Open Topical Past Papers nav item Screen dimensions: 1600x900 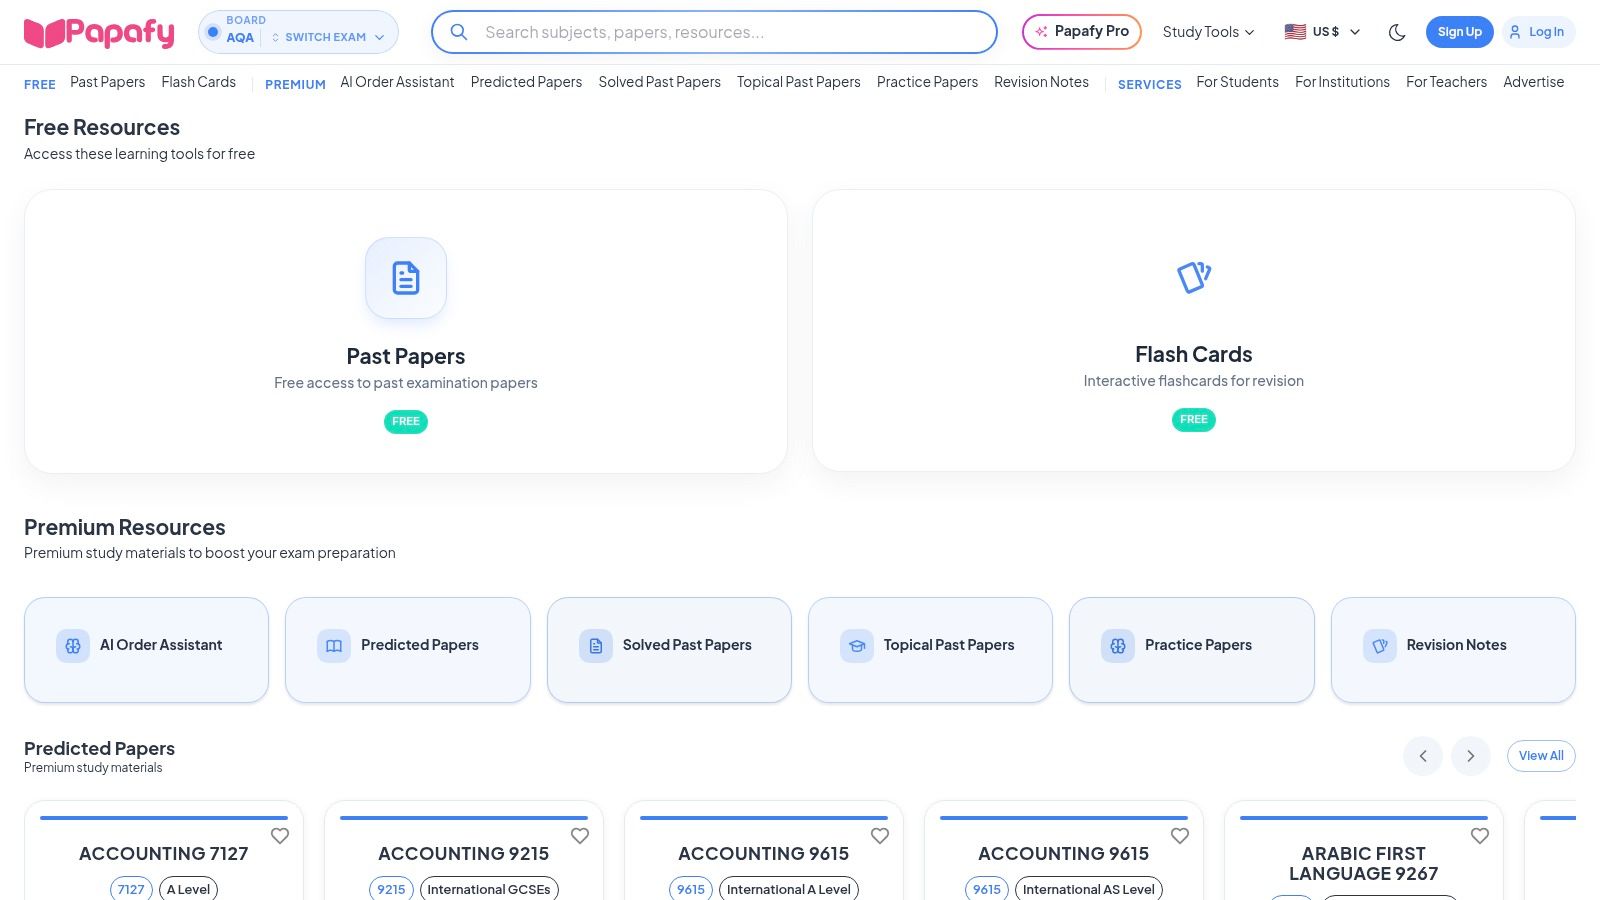pyautogui.click(x=799, y=82)
